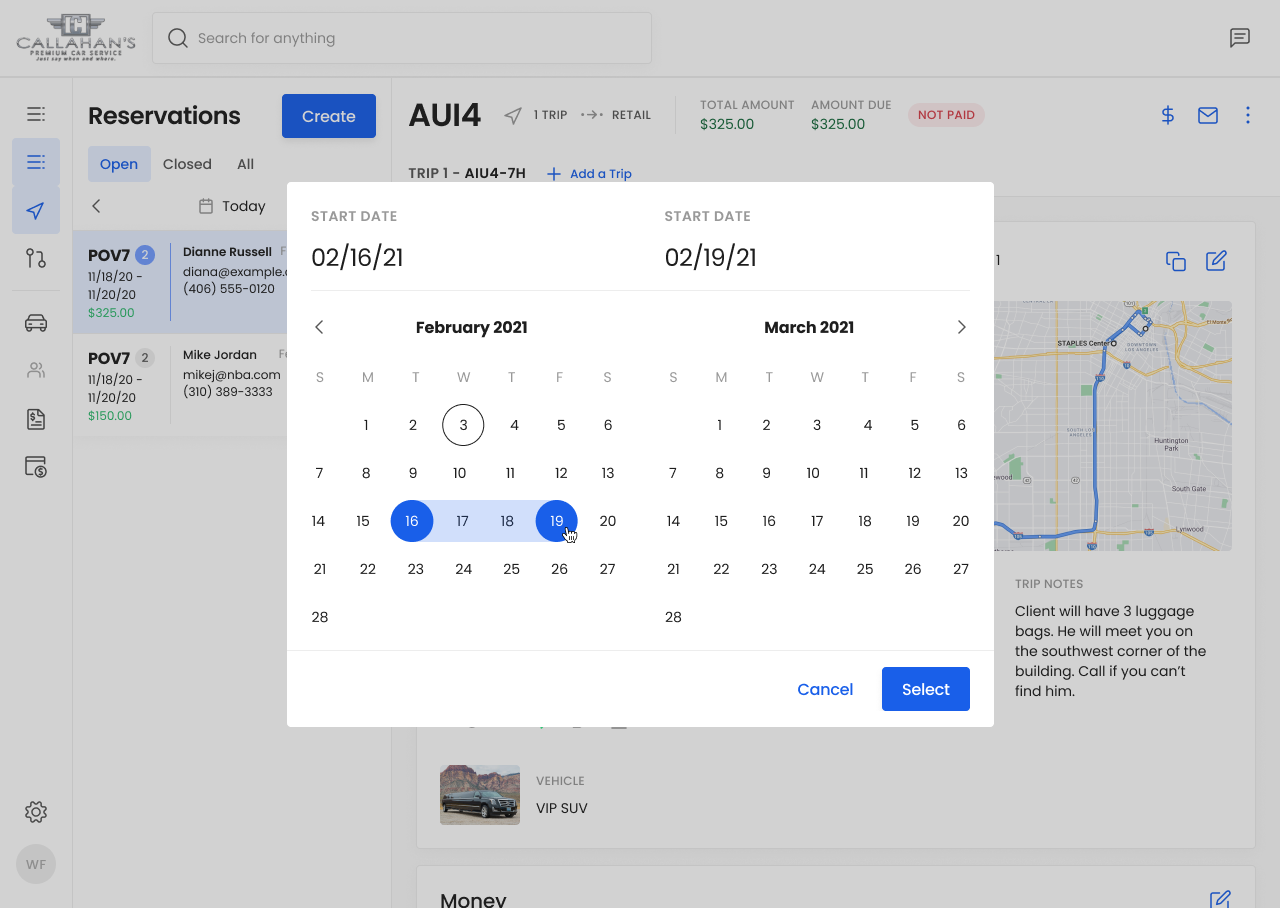This screenshot has width=1280, height=908.
Task: Click the edit pencil icon above the map
Action: [x=1215, y=261]
